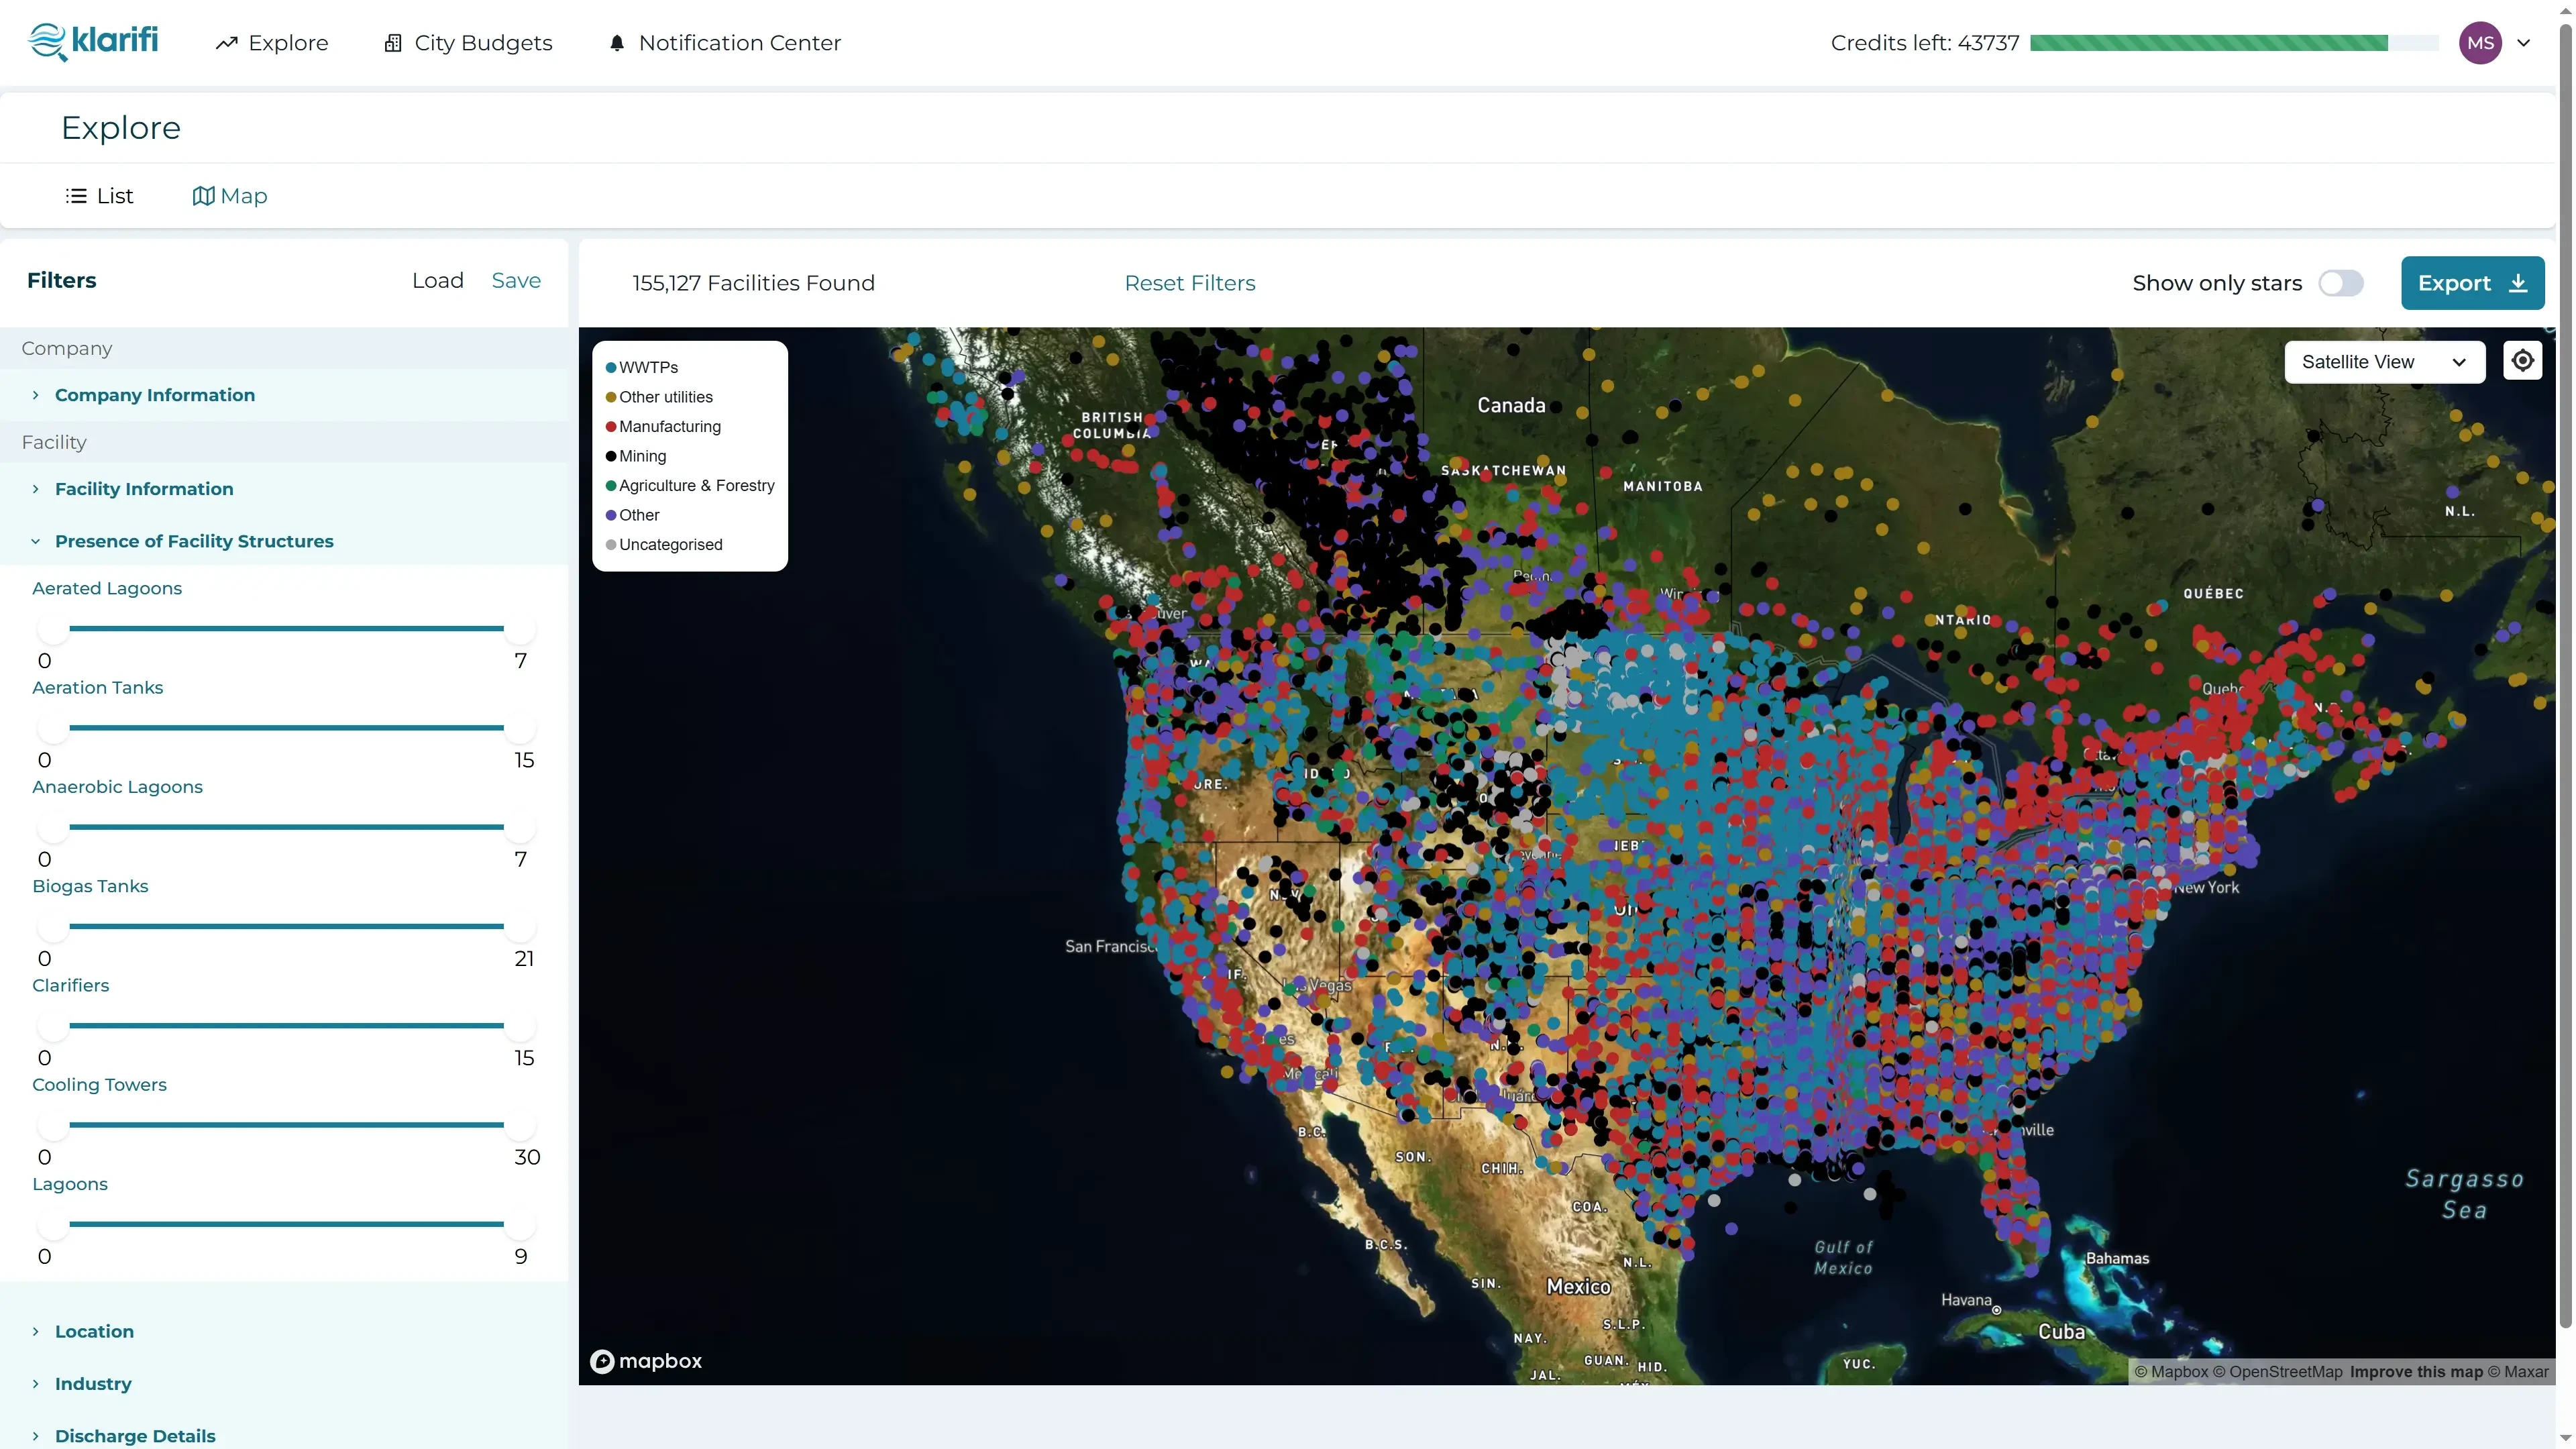Click the 155,127 Facilities Found text

[x=753, y=283]
